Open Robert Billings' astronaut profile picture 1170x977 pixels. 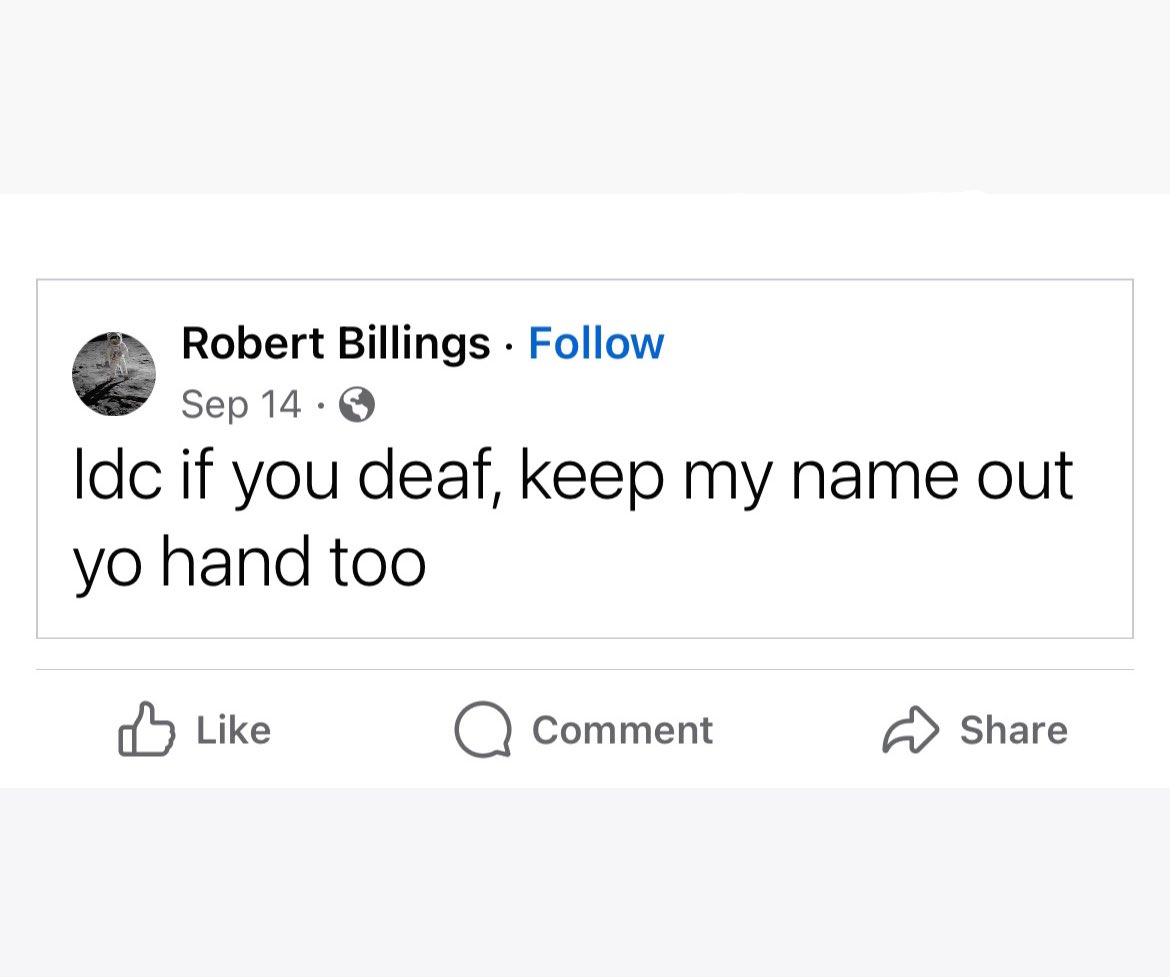(x=114, y=374)
